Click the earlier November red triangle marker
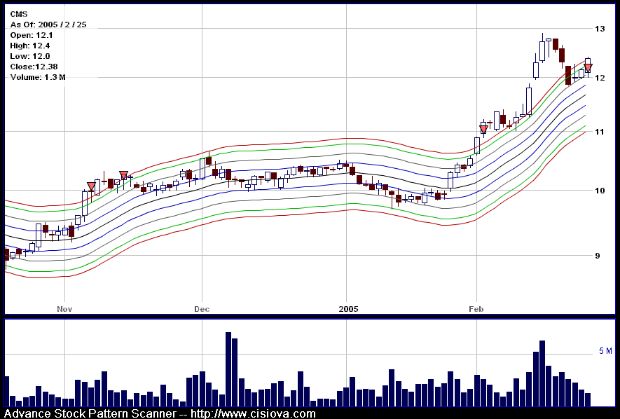The height and width of the screenshot is (419, 620). coord(91,187)
